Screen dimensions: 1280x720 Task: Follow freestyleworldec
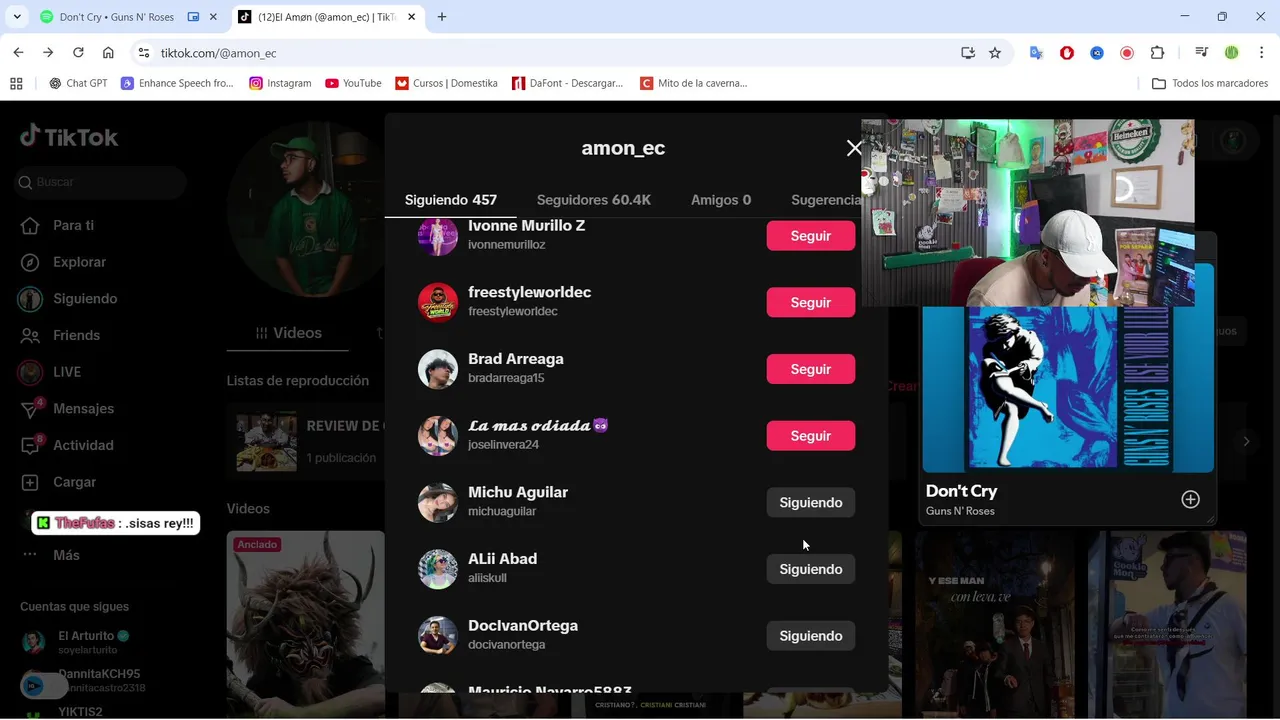(811, 302)
